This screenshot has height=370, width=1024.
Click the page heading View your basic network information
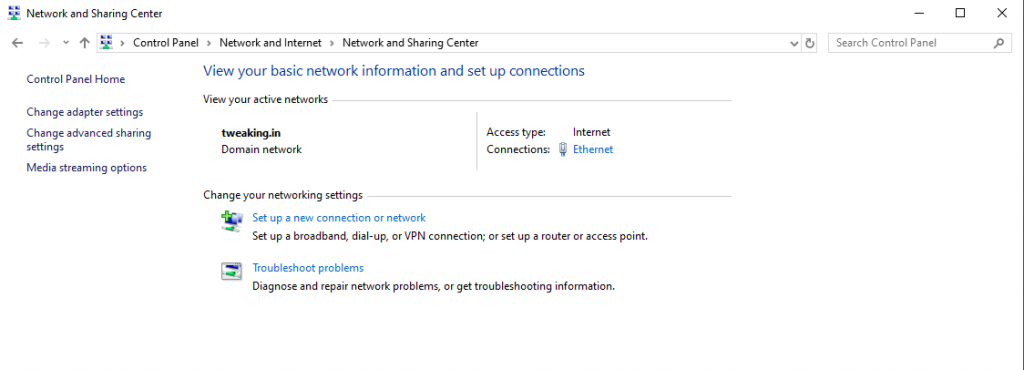tap(394, 70)
